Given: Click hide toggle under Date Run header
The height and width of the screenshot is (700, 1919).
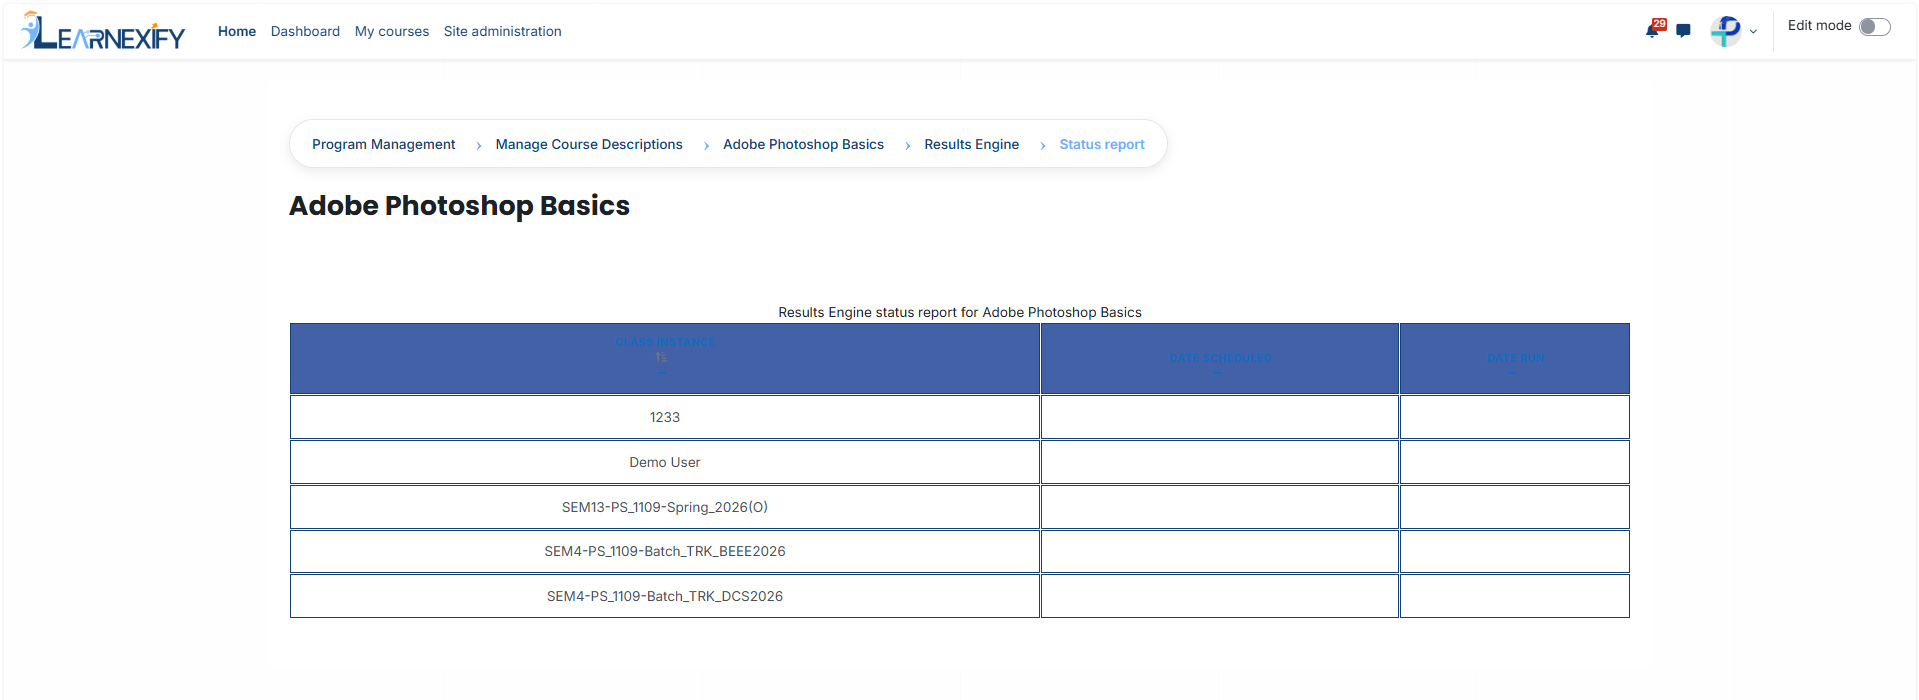Looking at the screenshot, I should (1513, 373).
